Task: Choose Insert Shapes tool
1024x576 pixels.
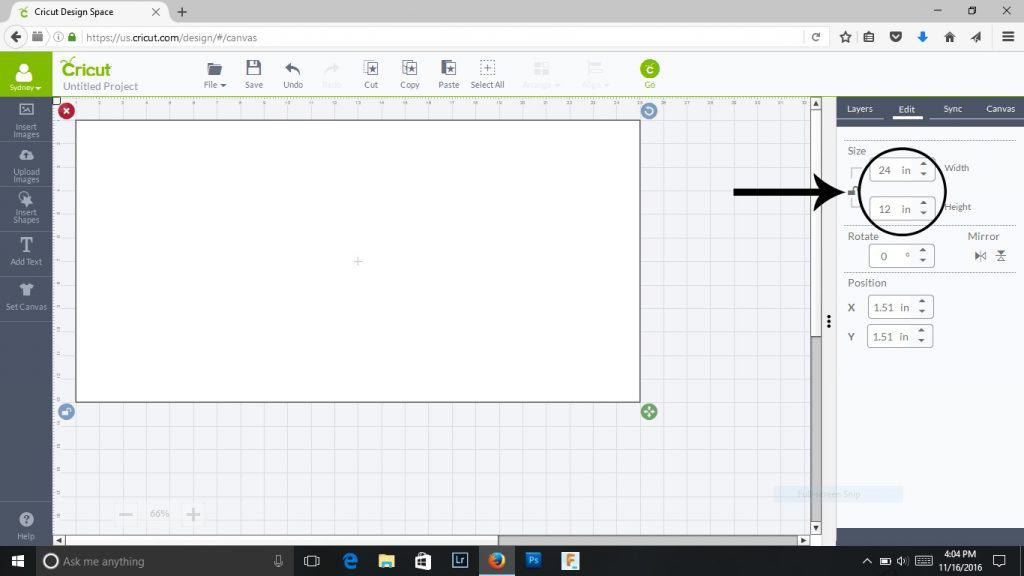Action: [x=26, y=206]
